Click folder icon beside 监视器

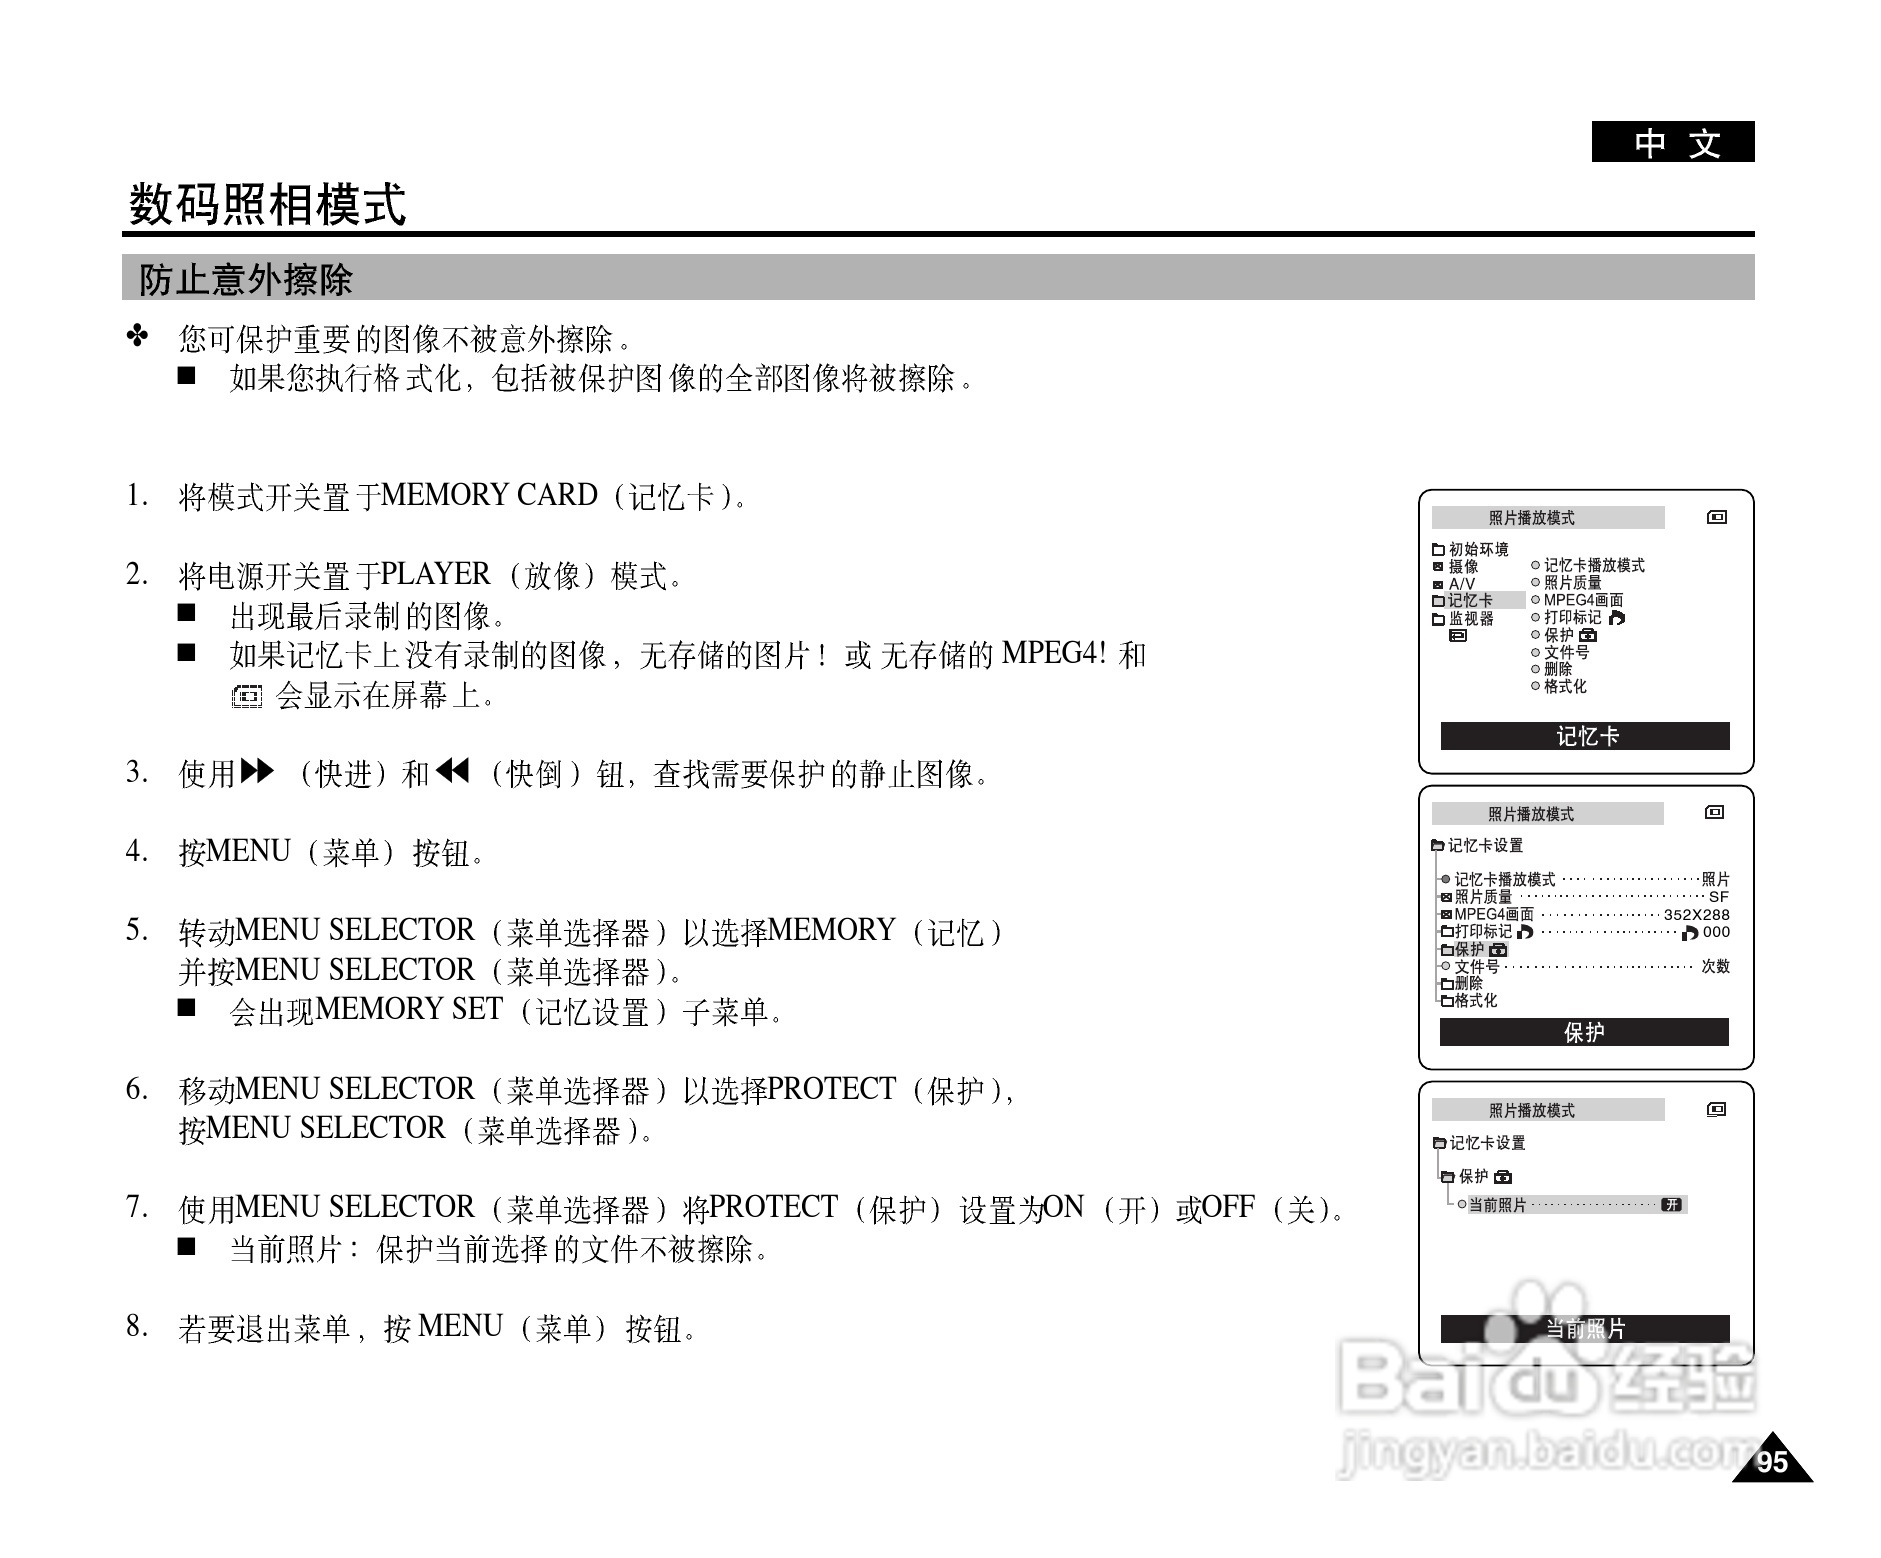[x=1438, y=619]
